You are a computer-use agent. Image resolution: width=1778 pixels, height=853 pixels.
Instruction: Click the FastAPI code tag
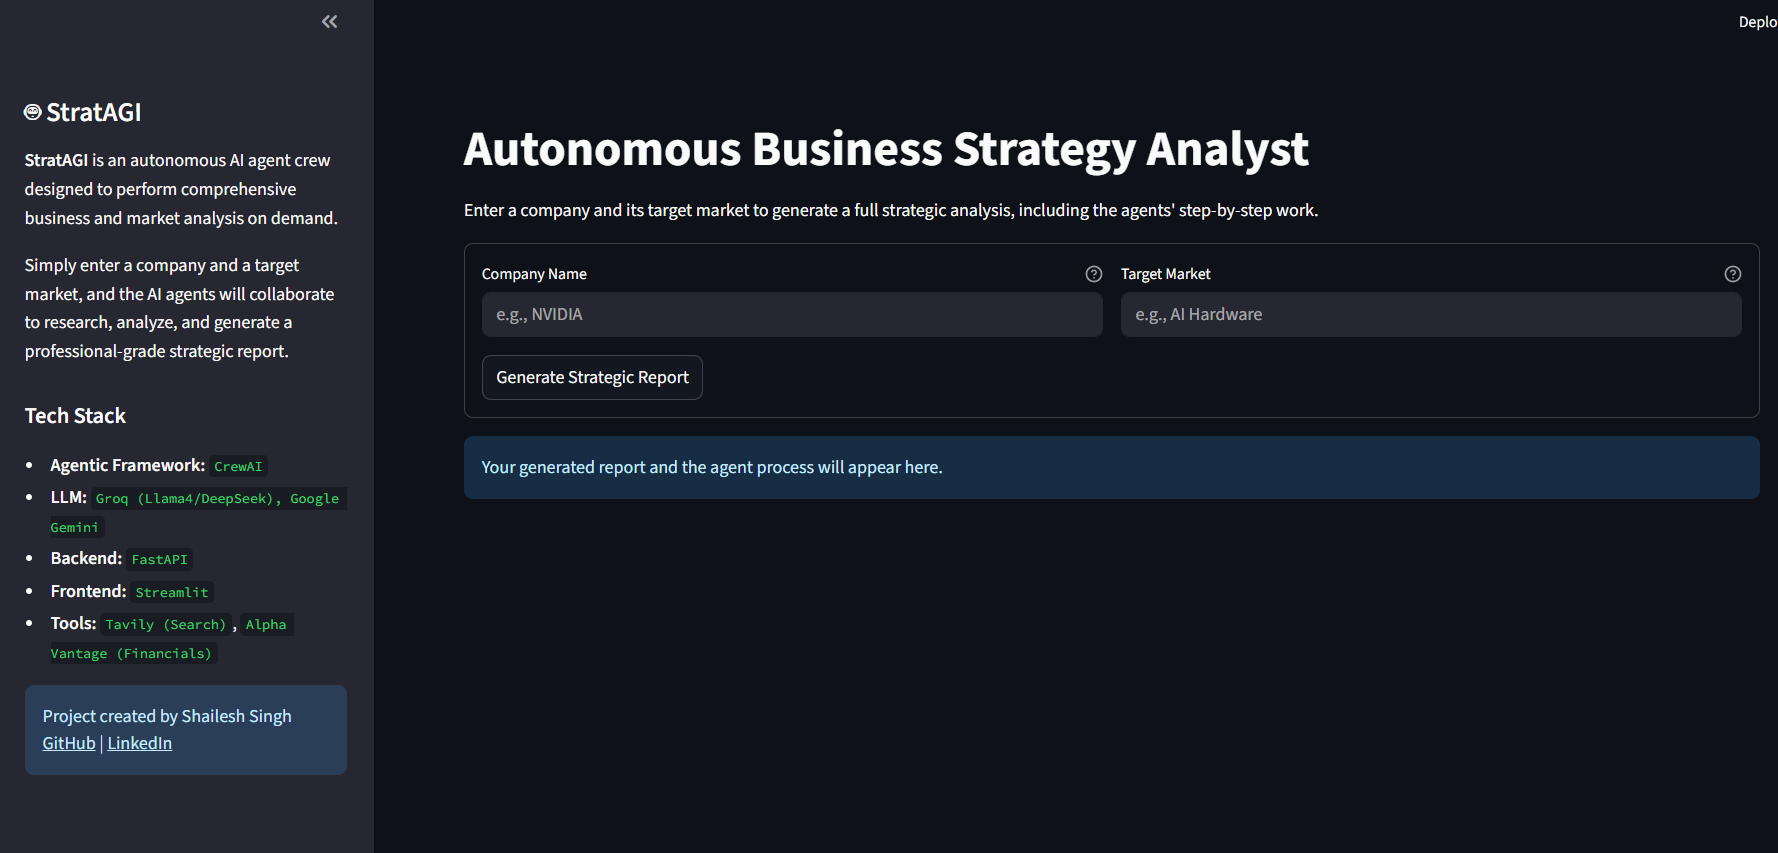159,560
